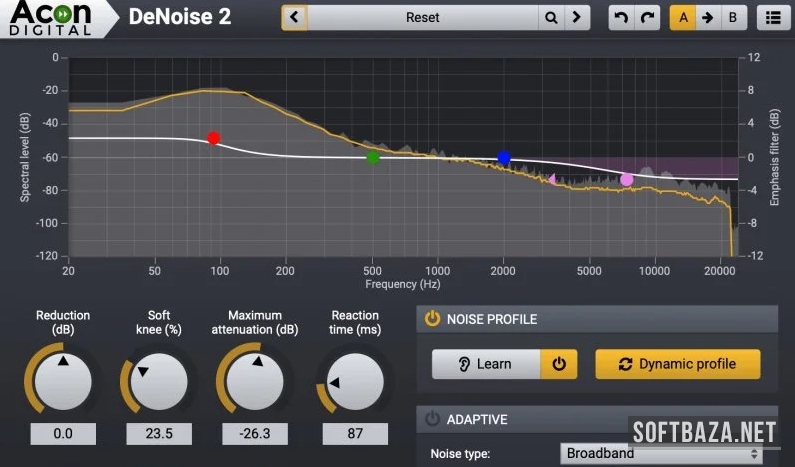
Task: Open the preset search magnifier
Action: click(x=550, y=18)
